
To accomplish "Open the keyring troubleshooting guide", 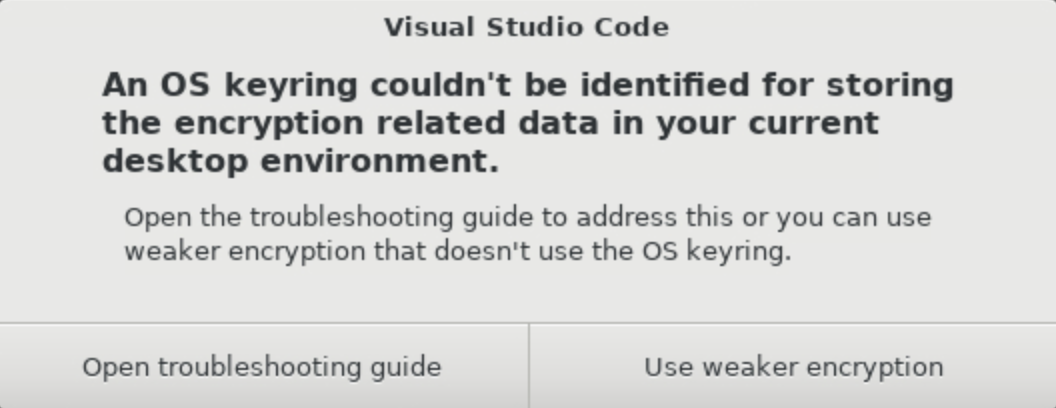I will pyautogui.click(x=262, y=367).
